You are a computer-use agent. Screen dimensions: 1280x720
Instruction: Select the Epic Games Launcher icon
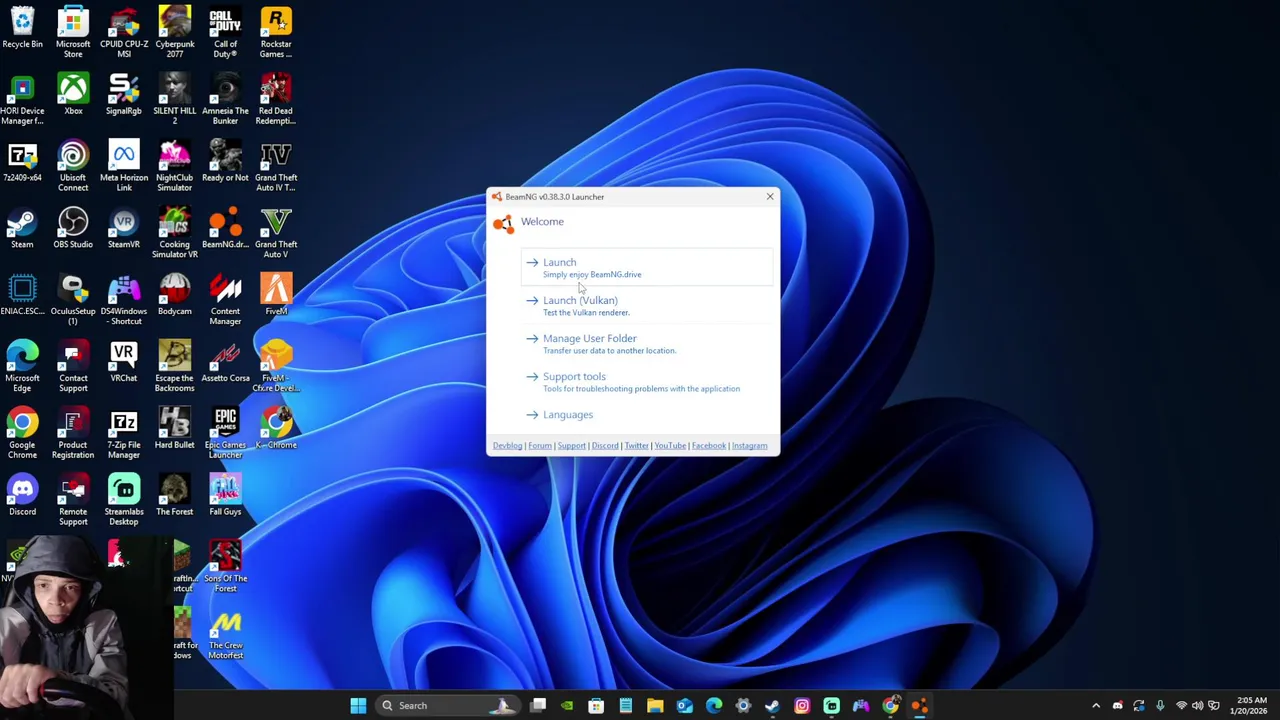pos(225,434)
